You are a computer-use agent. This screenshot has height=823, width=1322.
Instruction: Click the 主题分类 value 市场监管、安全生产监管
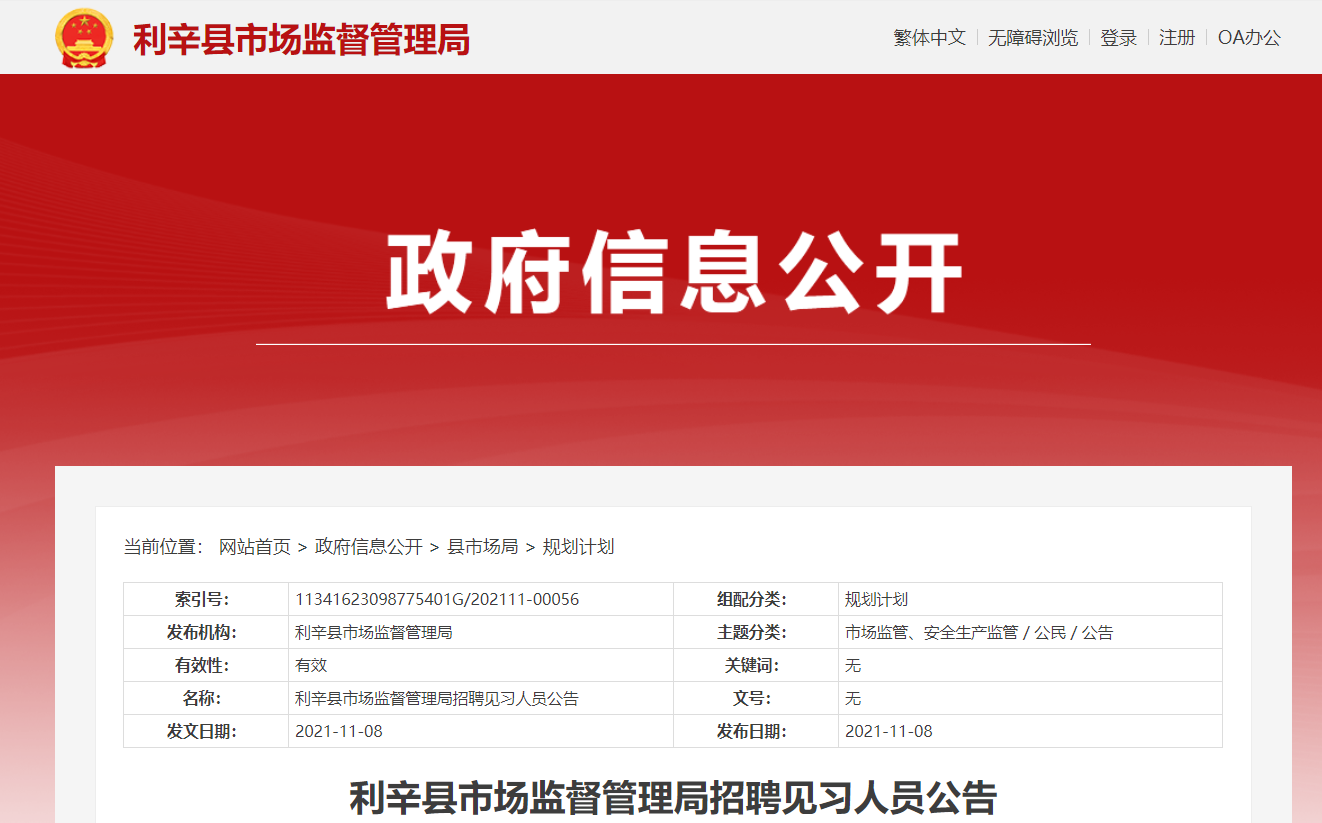(x=931, y=633)
